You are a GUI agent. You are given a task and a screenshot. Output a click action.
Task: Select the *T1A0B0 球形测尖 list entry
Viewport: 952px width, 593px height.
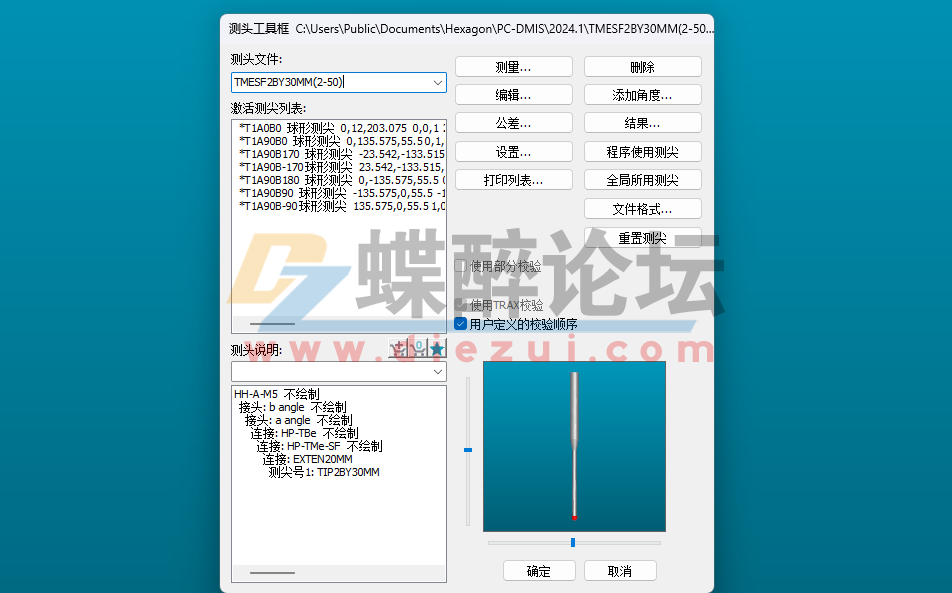pos(320,128)
